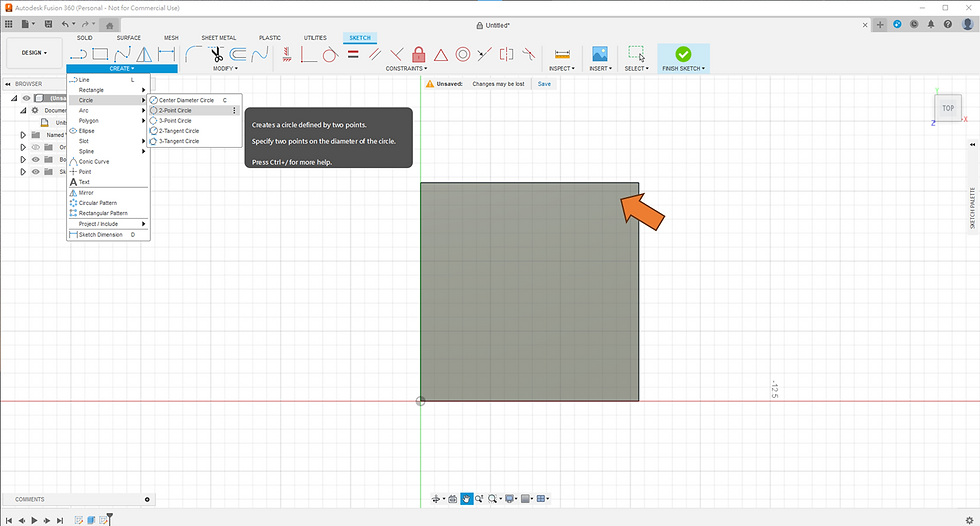Apply the Concentric constraint icon
Viewport: 980px width, 526px height.
[x=462, y=54]
